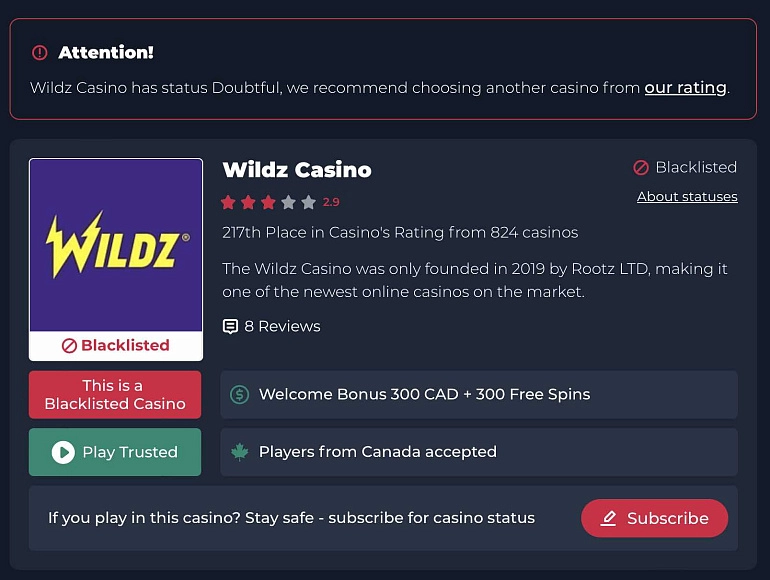
Task: Click the fifth grey rating star
Action: [308, 202]
